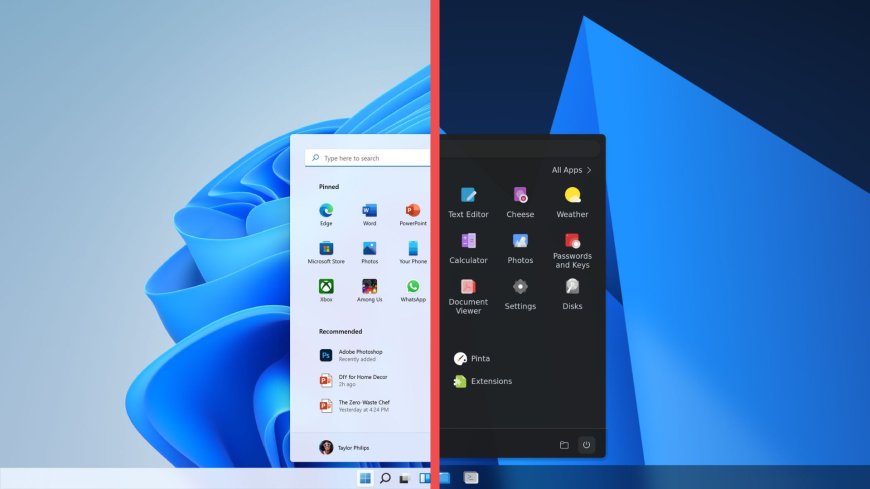The width and height of the screenshot is (870, 489).
Task: Launch Word from the Pinned section
Action: coord(370,214)
